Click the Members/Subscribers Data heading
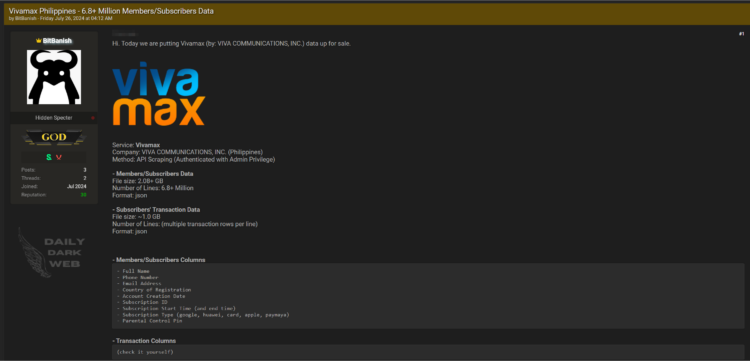750x361 pixels. pos(153,174)
